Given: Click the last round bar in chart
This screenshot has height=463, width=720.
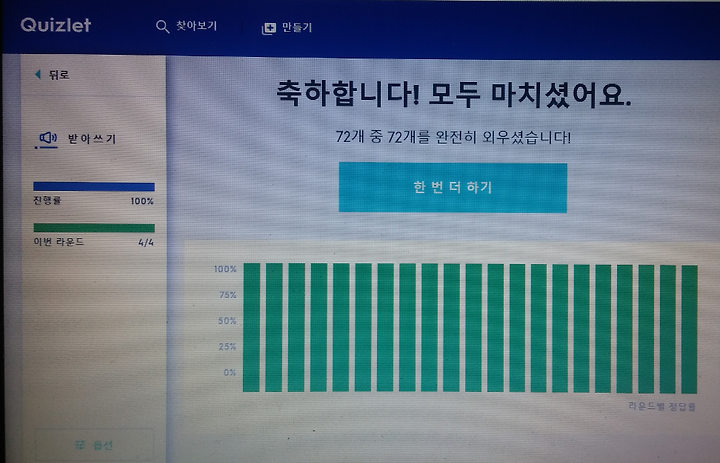Looking at the screenshot, I should [x=689, y=329].
